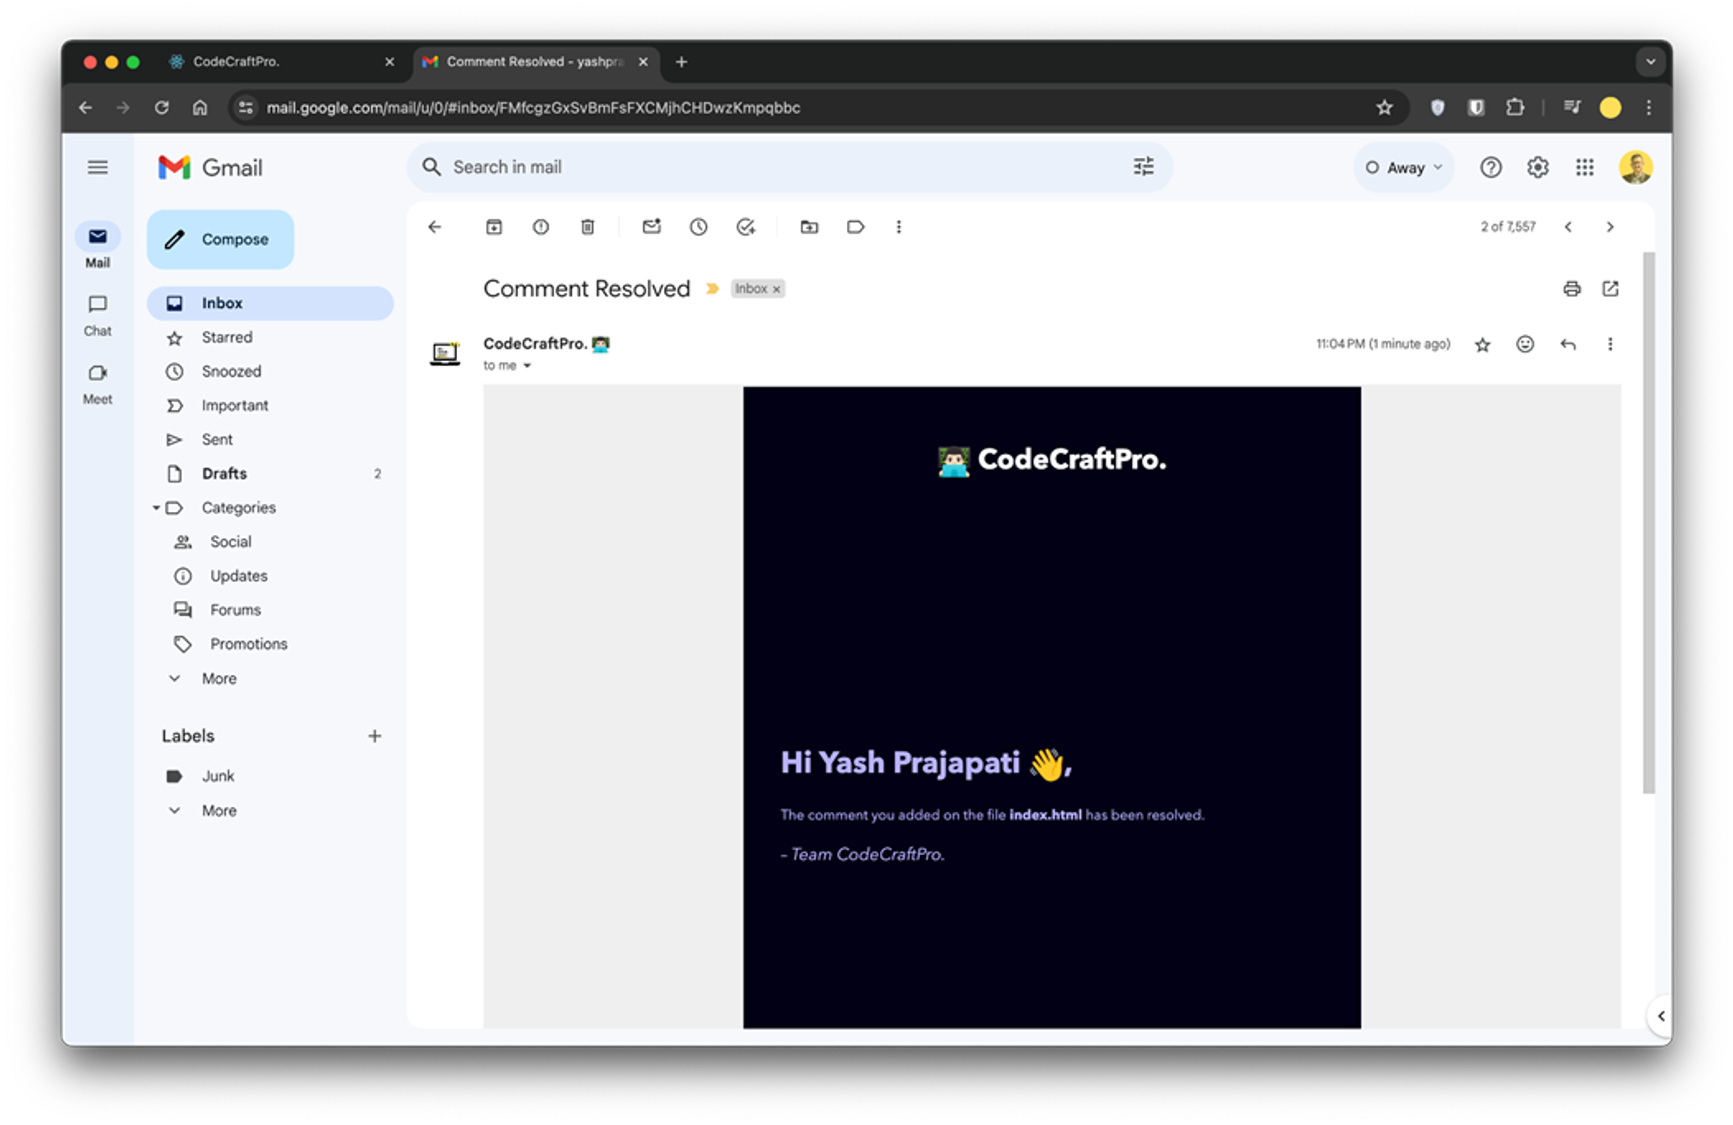
Task: Expand More under Promotions
Action: pyautogui.click(x=219, y=679)
